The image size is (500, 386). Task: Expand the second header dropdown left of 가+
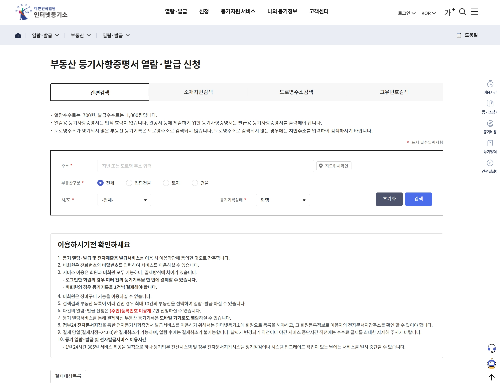click(429, 13)
